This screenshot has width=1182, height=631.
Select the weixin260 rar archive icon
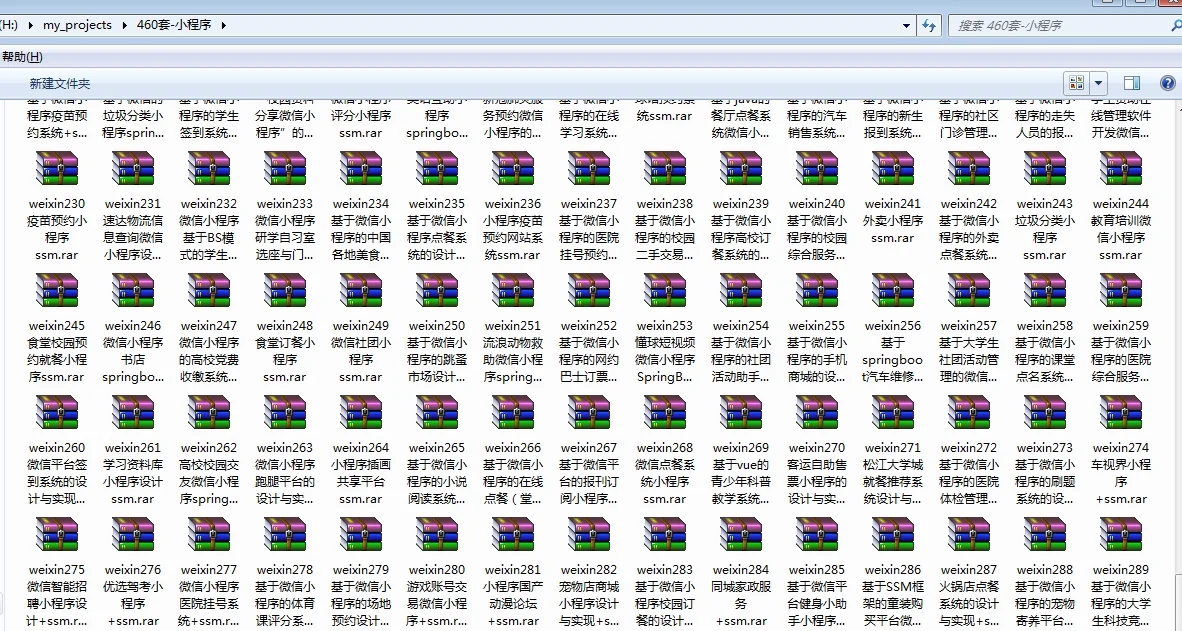coord(57,412)
